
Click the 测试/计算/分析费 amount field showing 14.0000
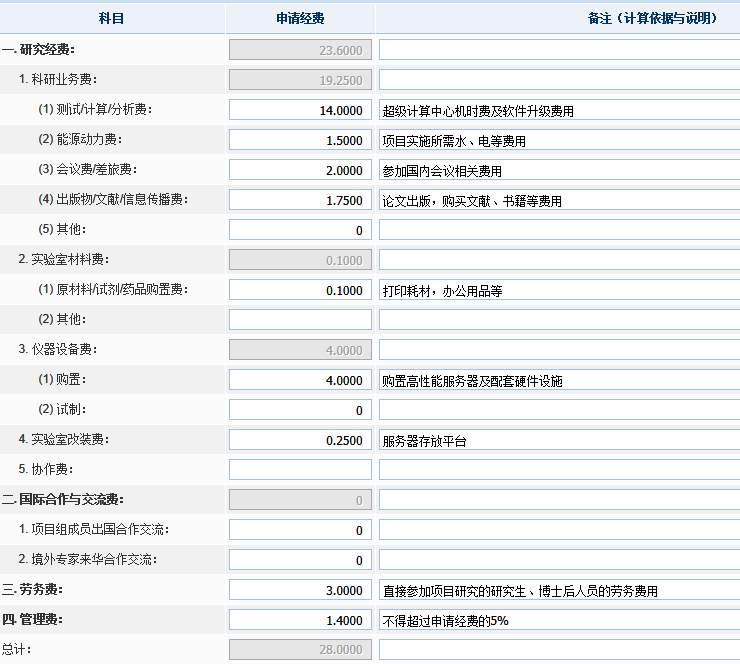pos(300,110)
